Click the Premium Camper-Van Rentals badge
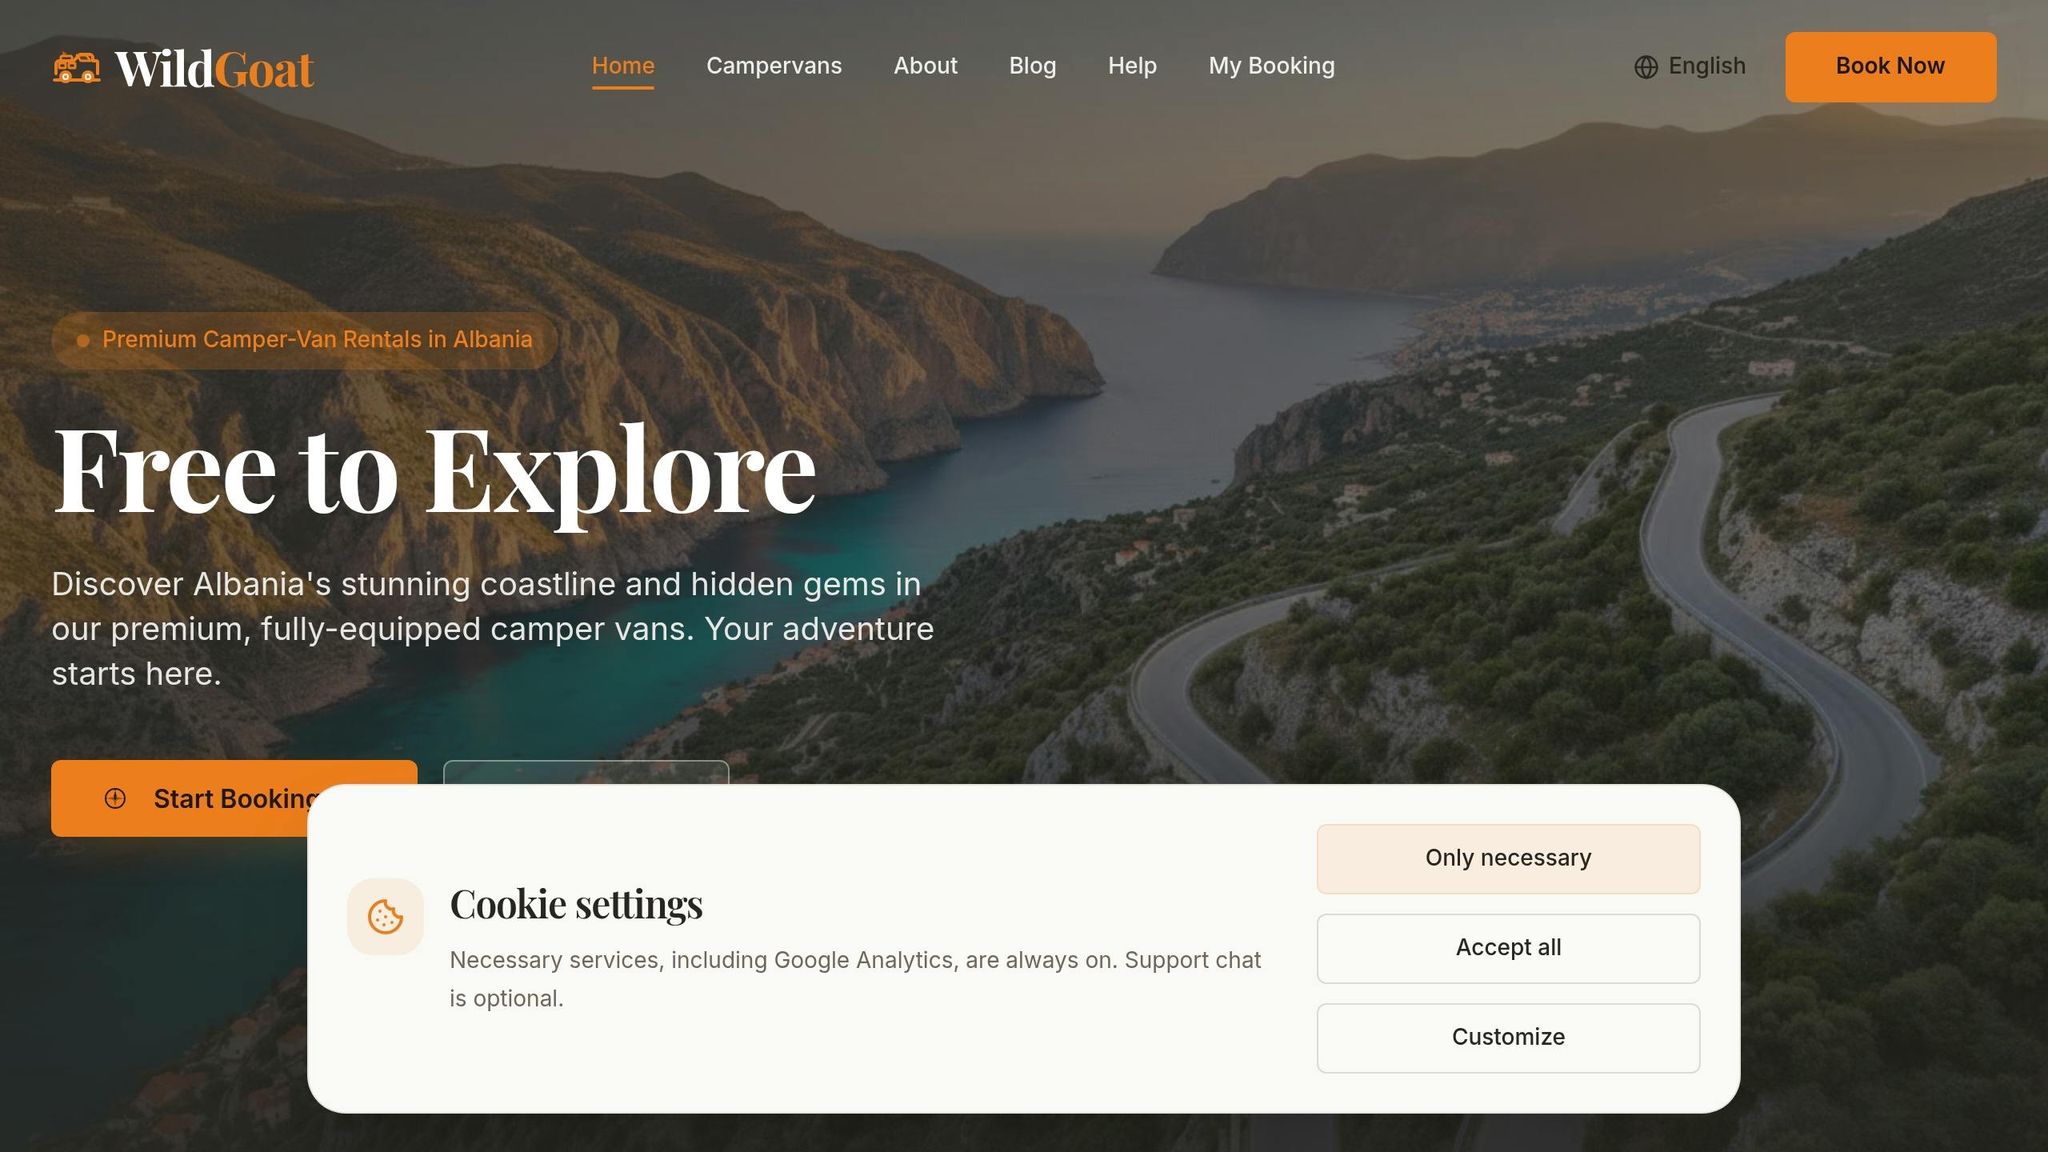 (304, 340)
